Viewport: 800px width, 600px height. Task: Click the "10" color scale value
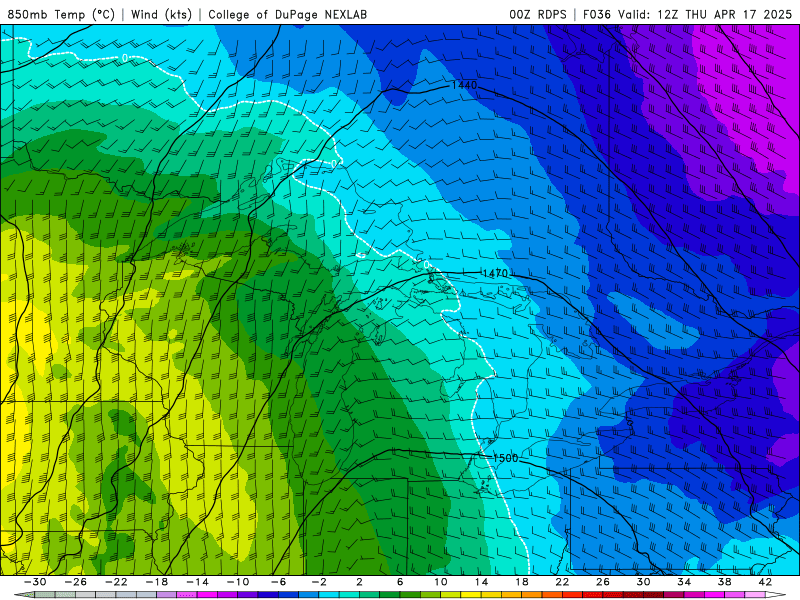tap(440, 582)
